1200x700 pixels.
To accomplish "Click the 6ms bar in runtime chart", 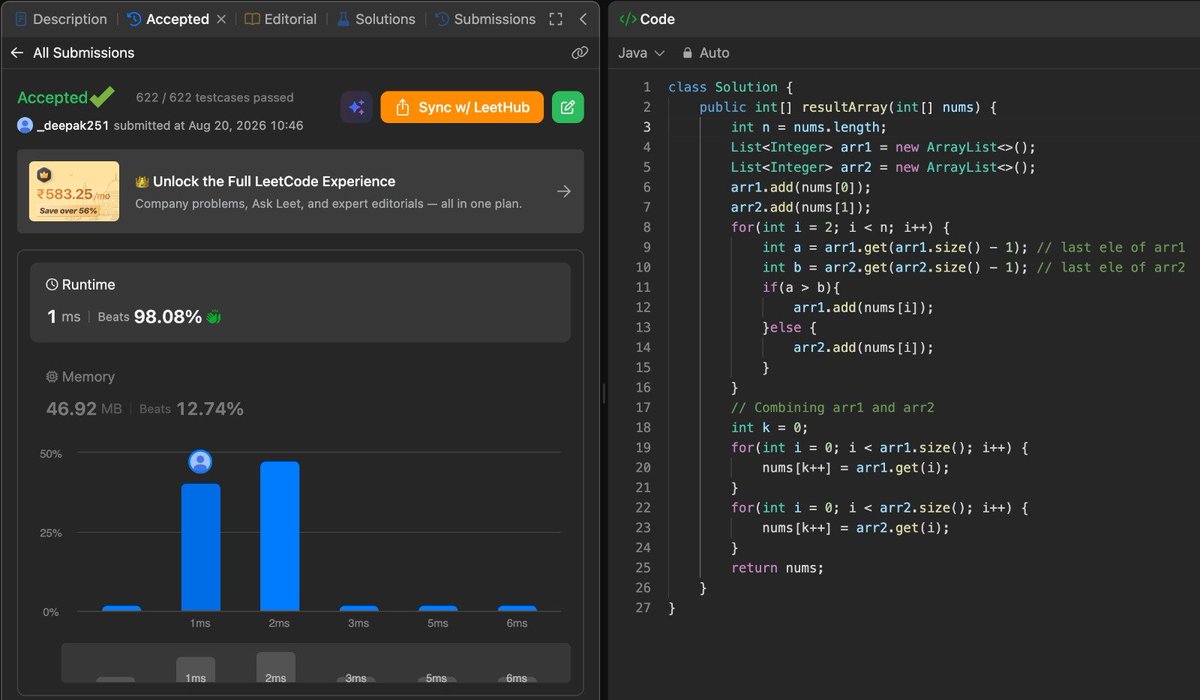I will click(517, 608).
